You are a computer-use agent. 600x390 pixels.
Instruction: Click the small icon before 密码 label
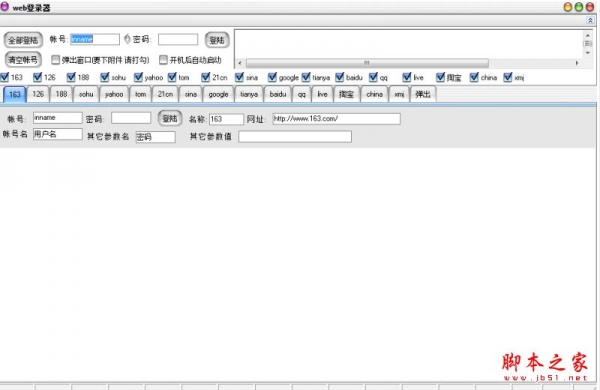(x=127, y=39)
